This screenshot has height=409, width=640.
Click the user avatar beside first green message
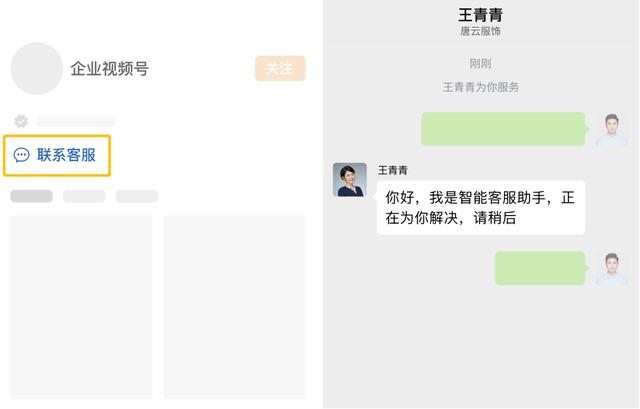[x=611, y=129]
